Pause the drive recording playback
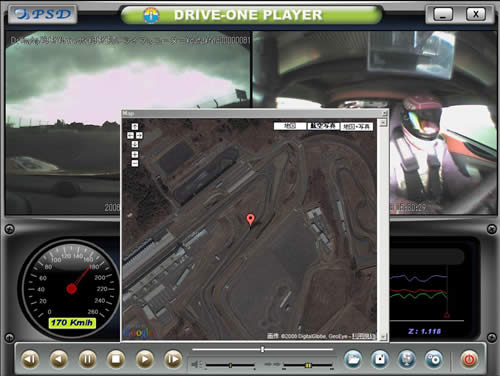The height and width of the screenshot is (376, 500). [x=88, y=359]
